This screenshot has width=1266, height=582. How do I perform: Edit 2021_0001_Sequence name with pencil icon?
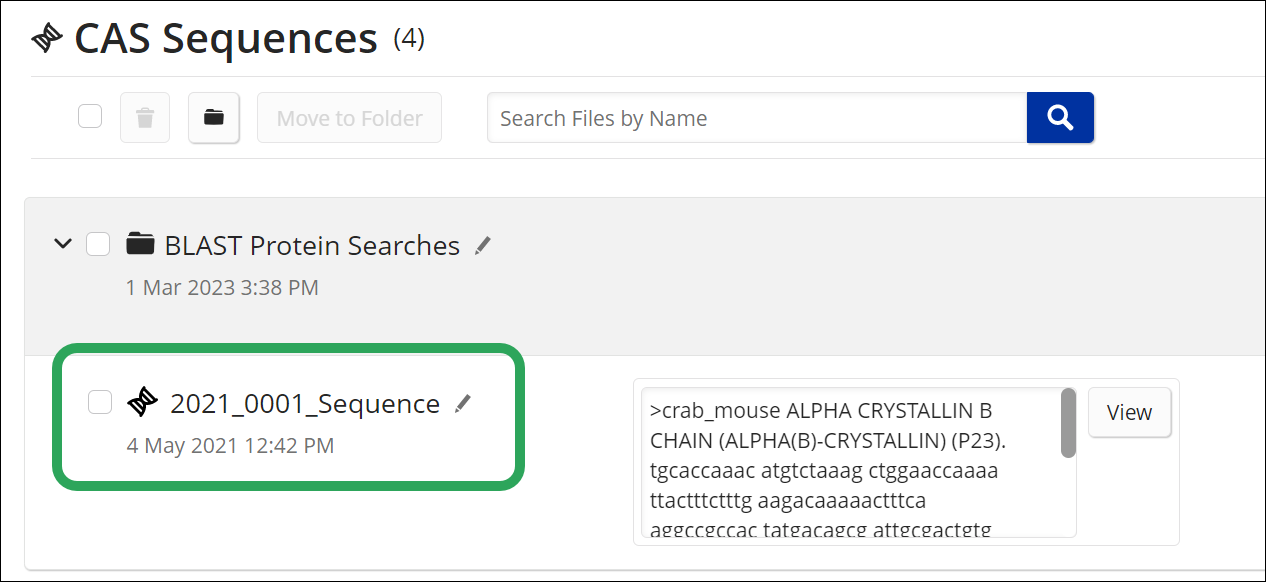coord(462,403)
